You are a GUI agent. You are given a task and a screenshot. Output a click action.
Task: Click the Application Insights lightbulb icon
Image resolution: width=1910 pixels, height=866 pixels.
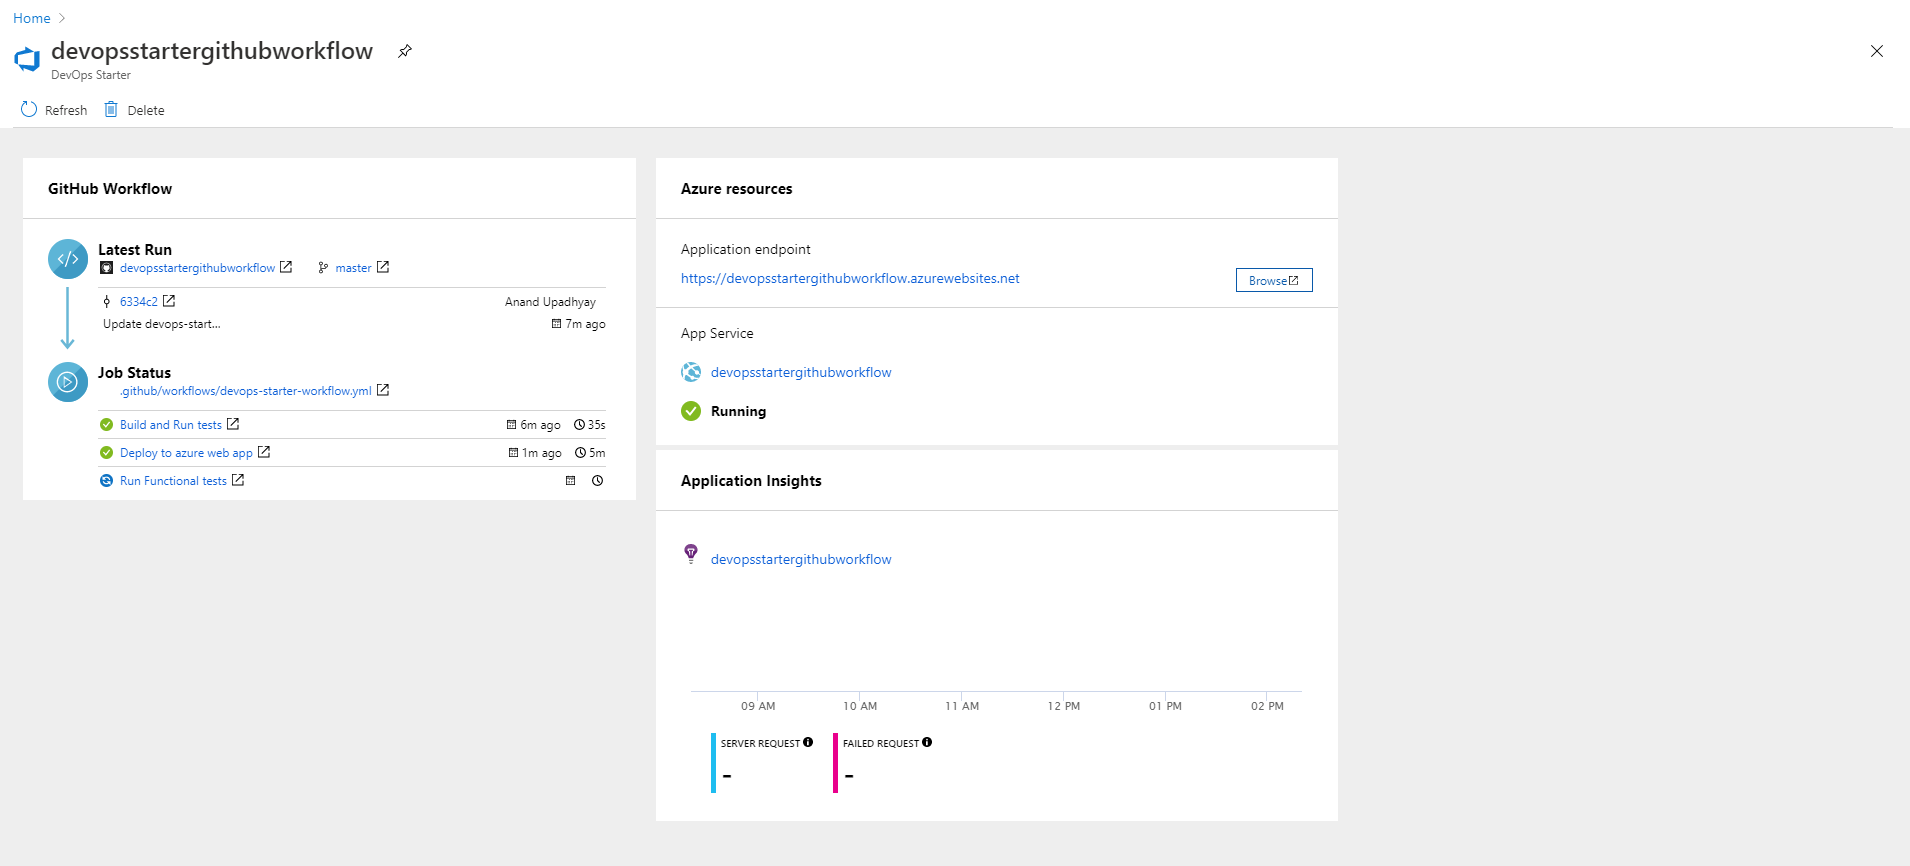691,554
